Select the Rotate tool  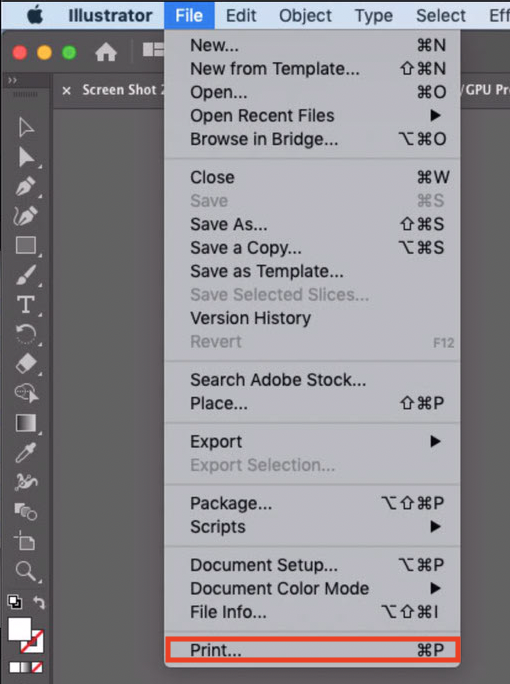click(x=26, y=334)
